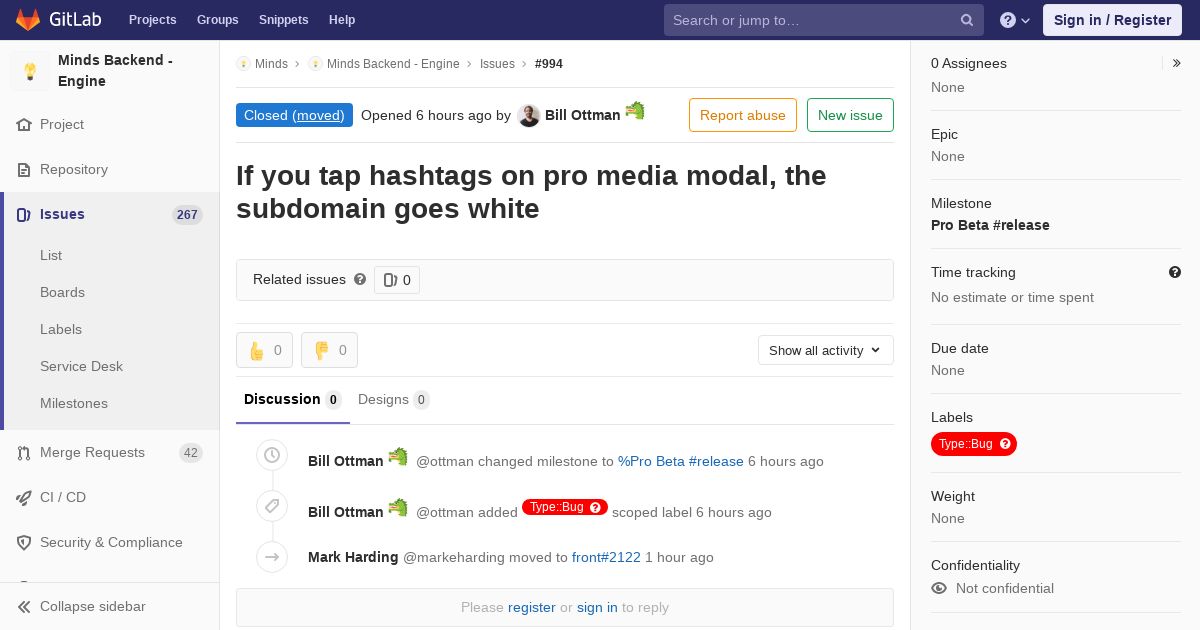Screen dimensions: 1200x630
Task: Click the Minds Backend project lightbulb avatar
Action: tap(30, 71)
